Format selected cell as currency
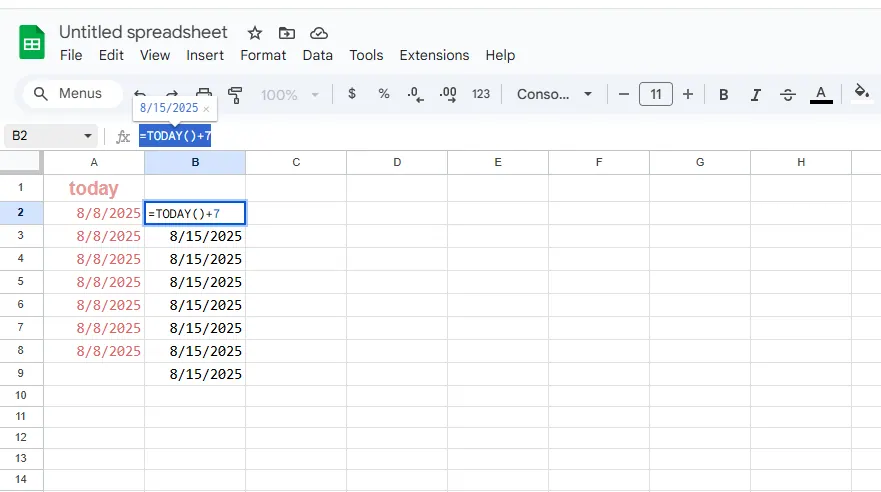881x492 pixels. coord(352,94)
